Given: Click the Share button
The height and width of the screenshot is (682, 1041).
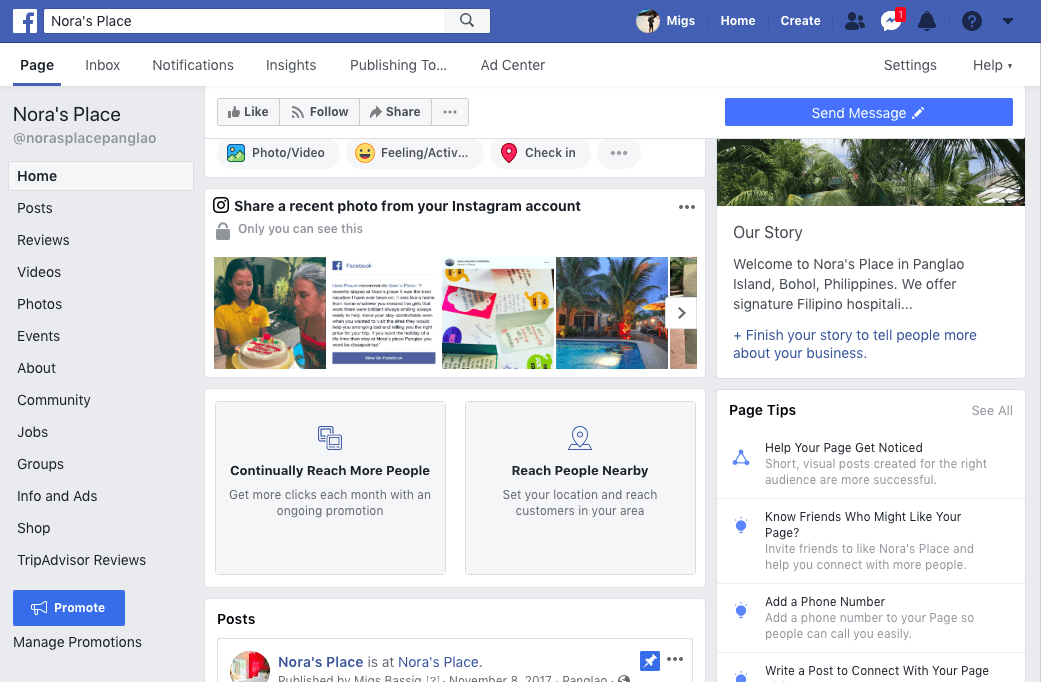Looking at the screenshot, I should click(396, 112).
